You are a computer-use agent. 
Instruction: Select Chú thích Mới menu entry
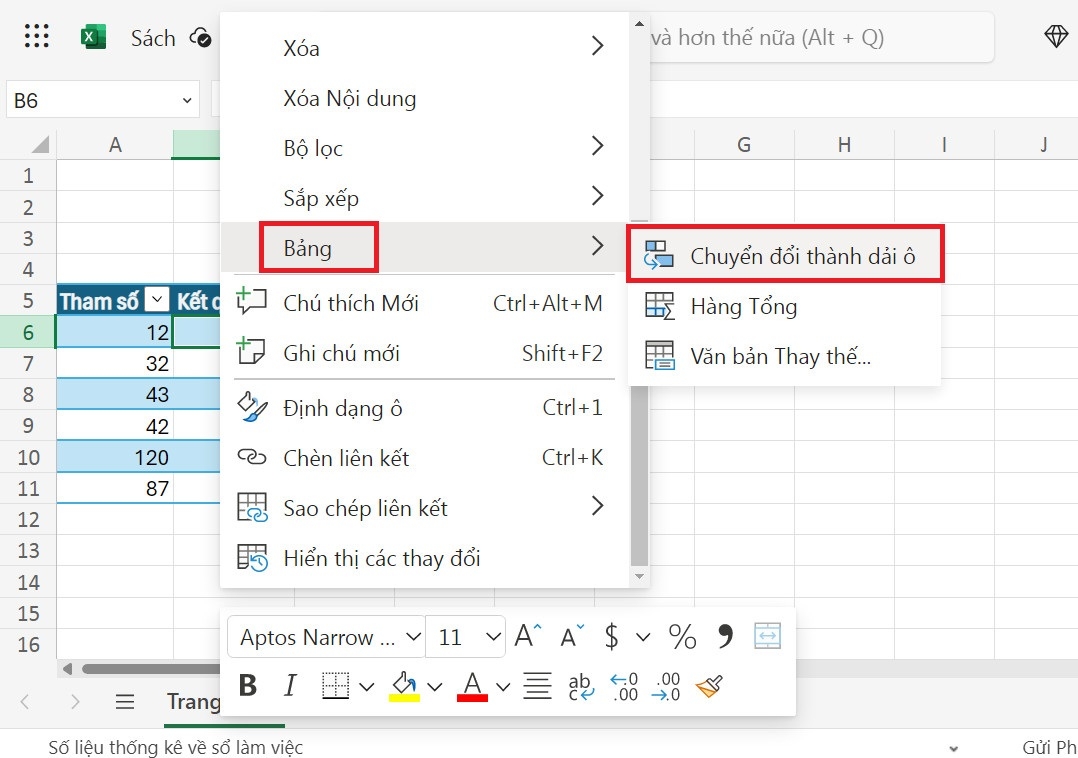click(424, 302)
